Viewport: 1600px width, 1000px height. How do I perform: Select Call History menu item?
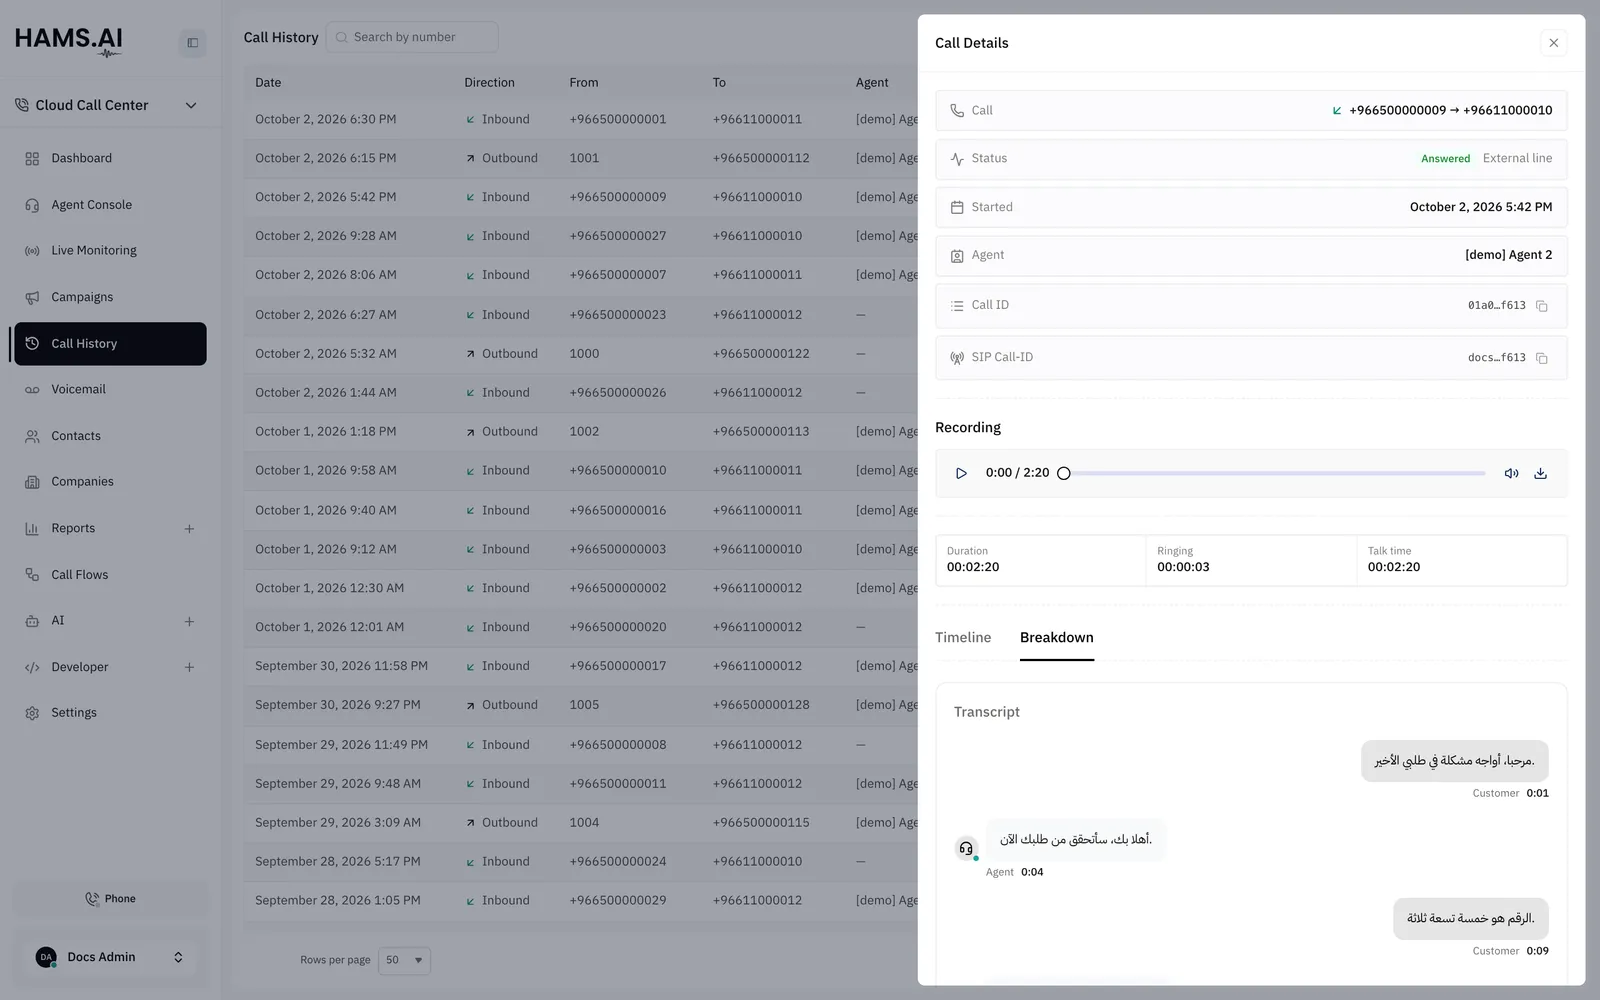(110, 344)
